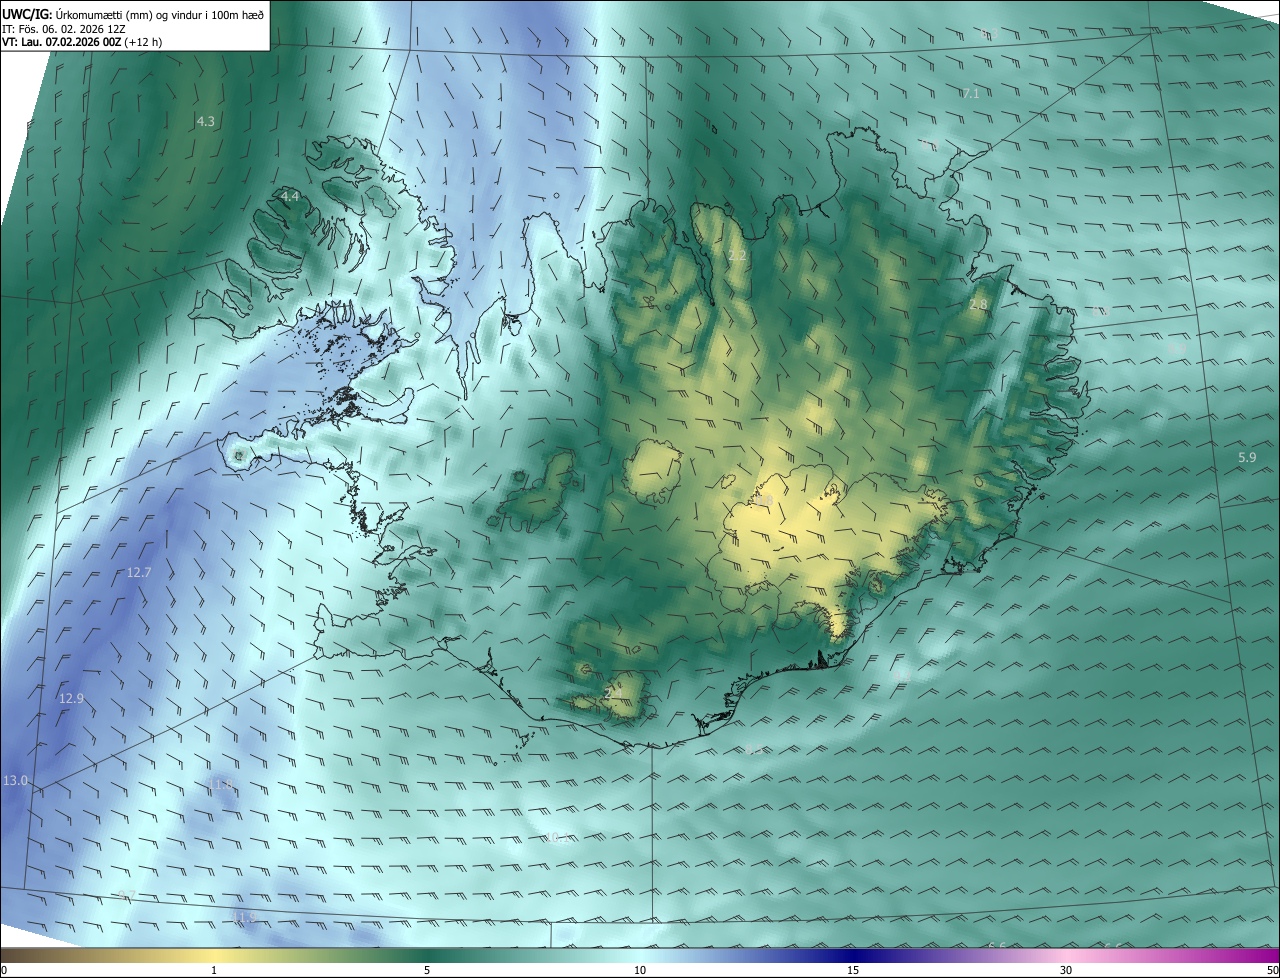
Task: Click the color scale tick label '5'
Action: point(427,970)
